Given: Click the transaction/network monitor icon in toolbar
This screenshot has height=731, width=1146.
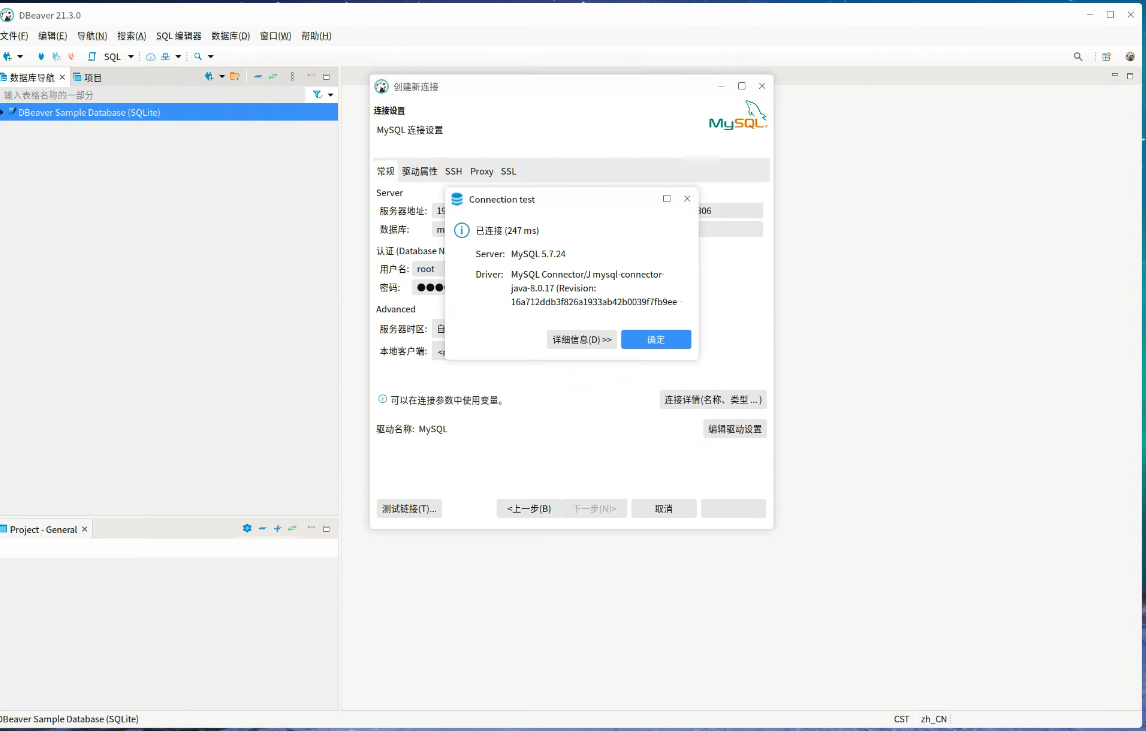Looking at the screenshot, I should click(166, 56).
